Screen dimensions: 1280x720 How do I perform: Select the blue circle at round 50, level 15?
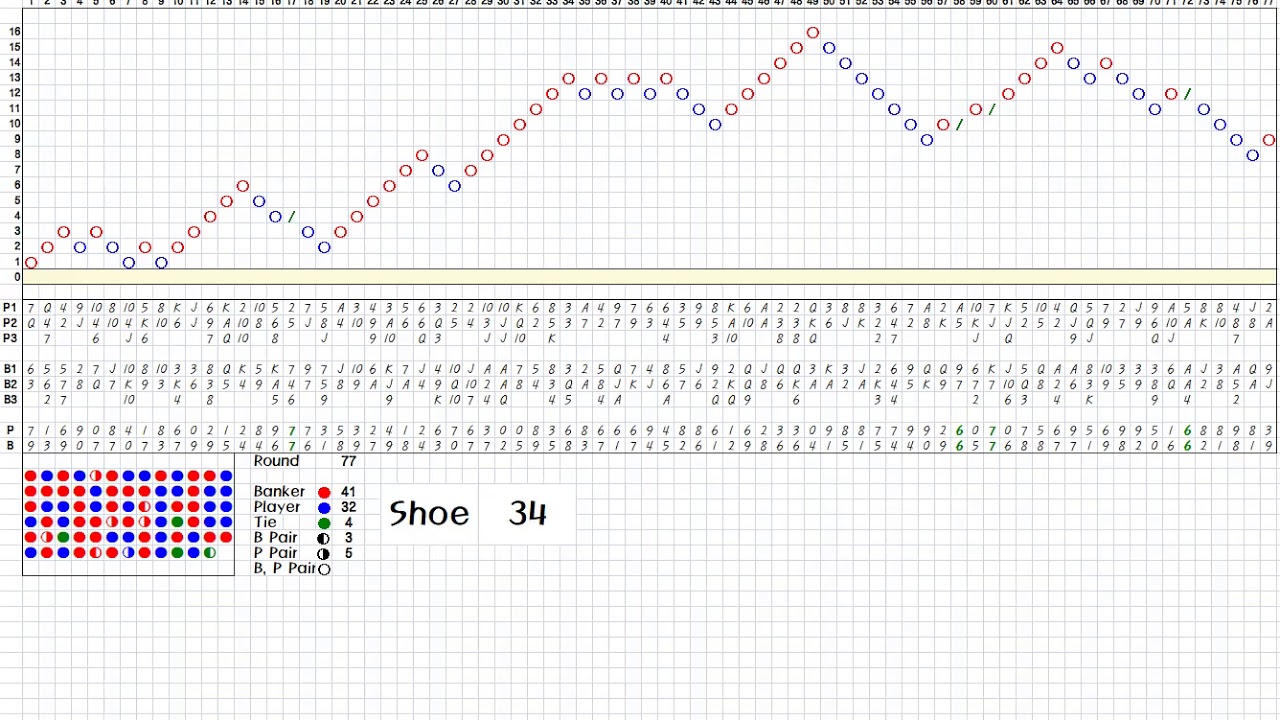pos(829,48)
